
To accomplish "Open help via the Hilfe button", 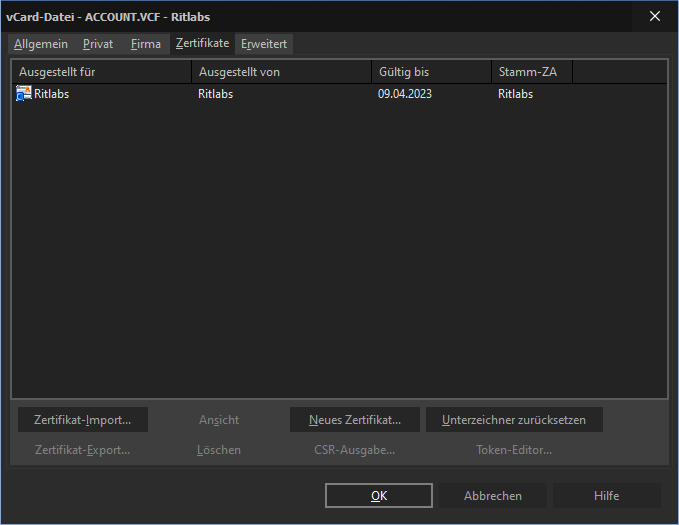I will pos(607,496).
